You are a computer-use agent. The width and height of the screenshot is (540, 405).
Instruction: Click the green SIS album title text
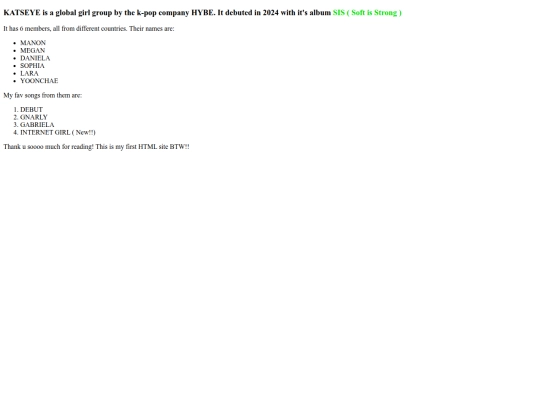click(x=367, y=13)
